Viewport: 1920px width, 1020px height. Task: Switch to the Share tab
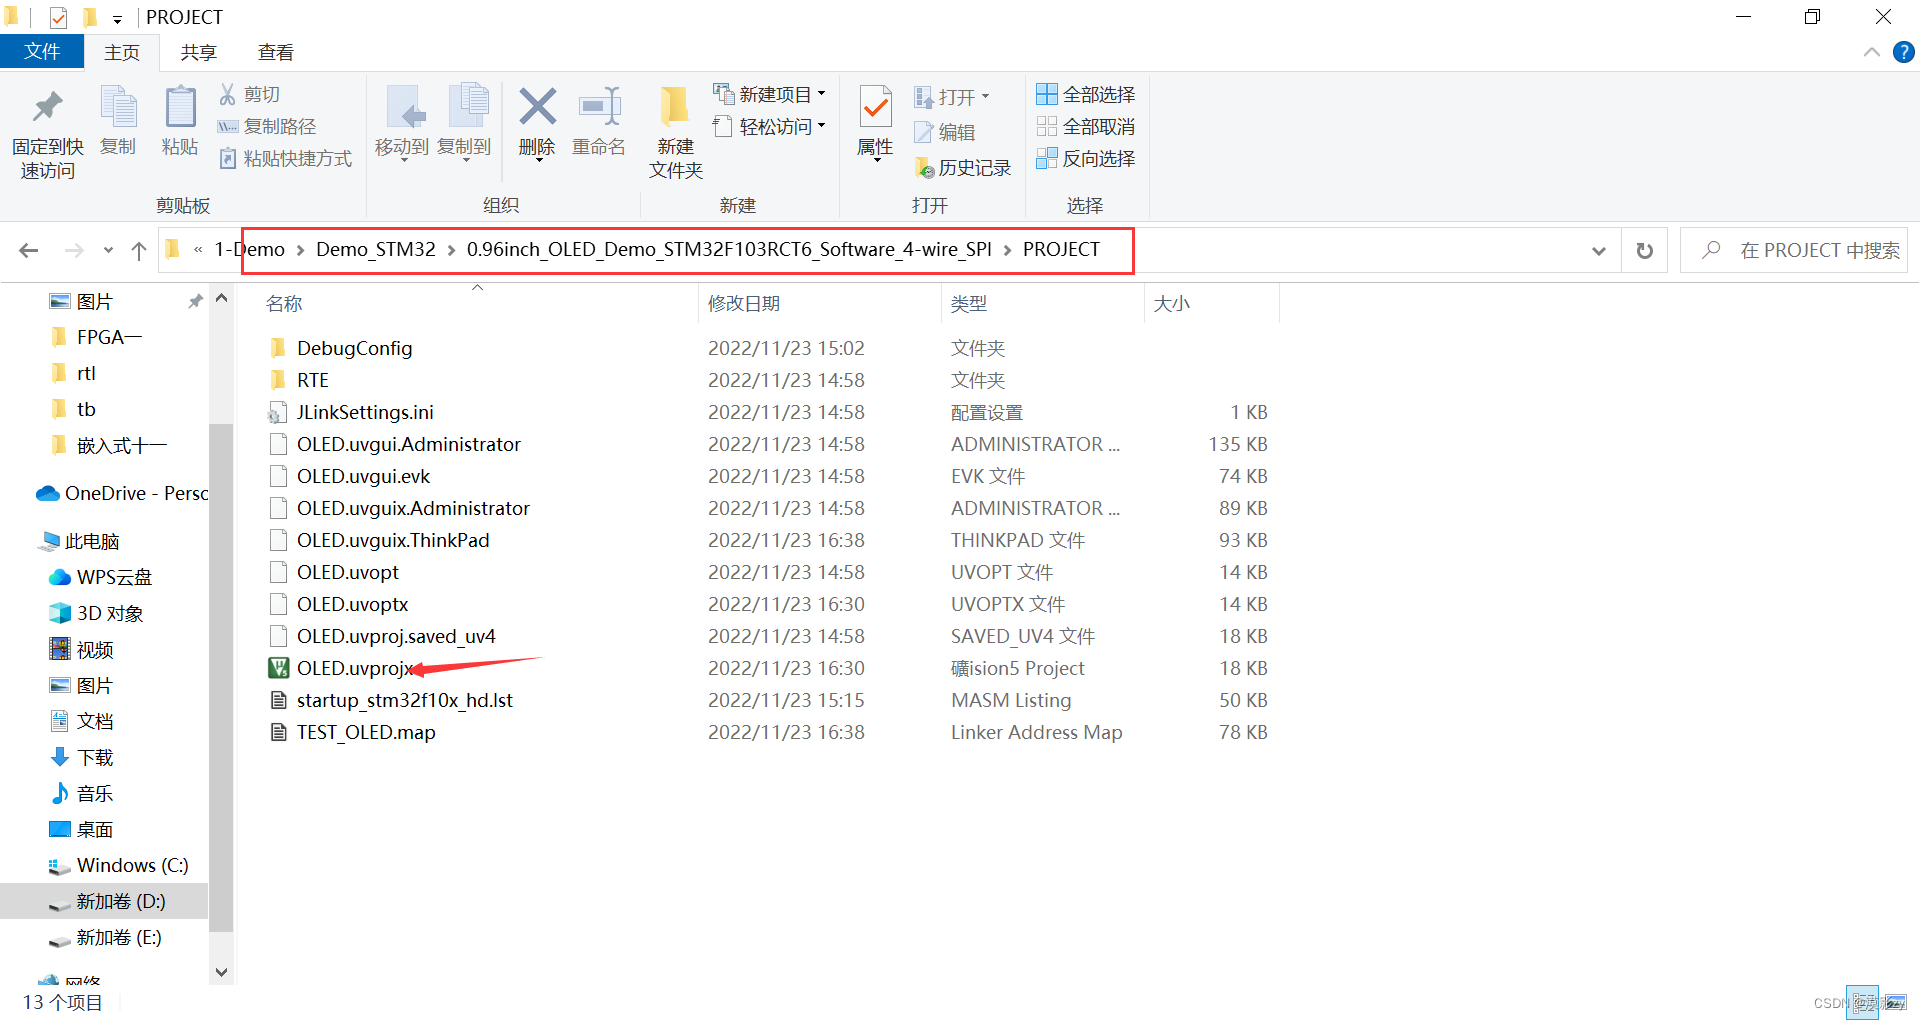[x=198, y=53]
